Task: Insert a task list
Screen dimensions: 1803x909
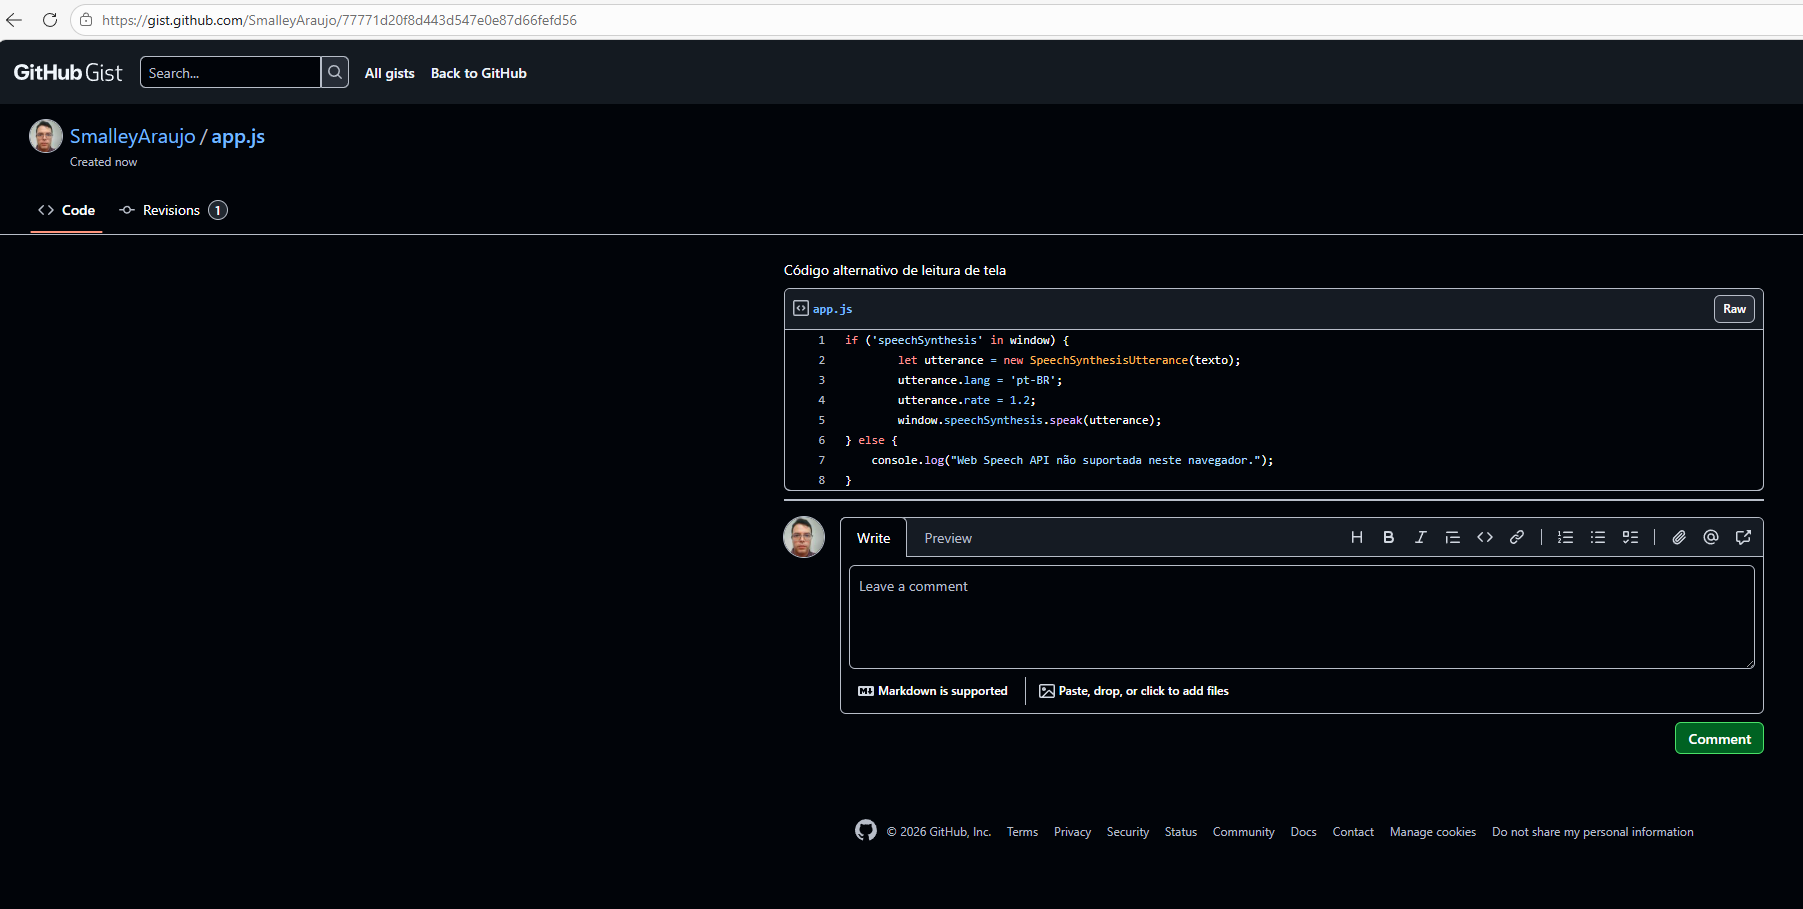Action: coord(1630,538)
